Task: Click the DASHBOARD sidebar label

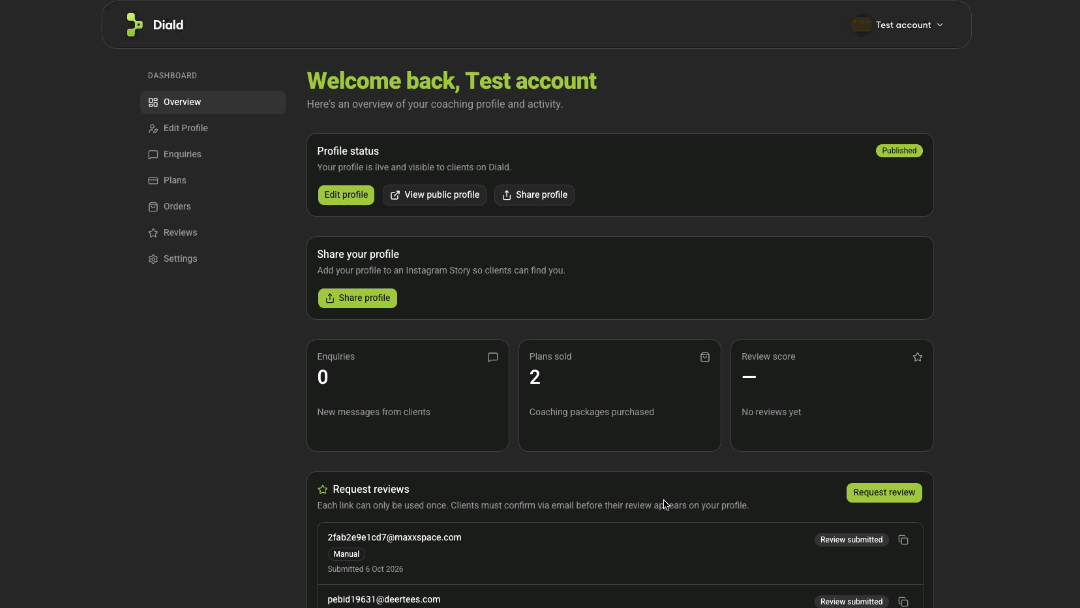Action: 172,76
